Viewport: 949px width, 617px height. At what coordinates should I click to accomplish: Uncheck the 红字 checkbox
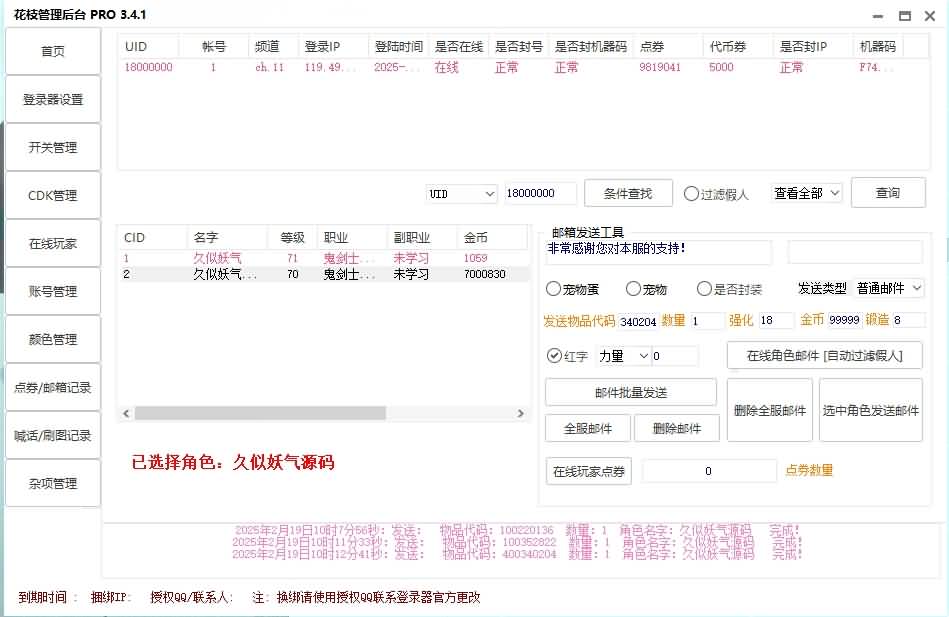[553, 353]
